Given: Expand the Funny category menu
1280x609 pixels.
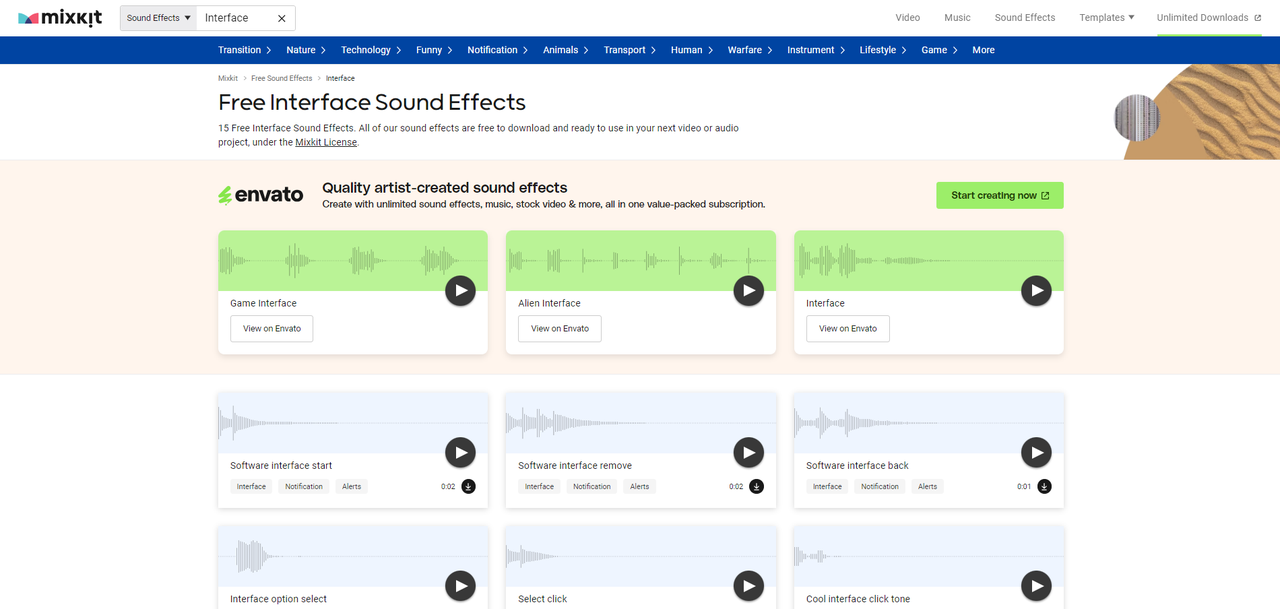Looking at the screenshot, I should (x=434, y=50).
